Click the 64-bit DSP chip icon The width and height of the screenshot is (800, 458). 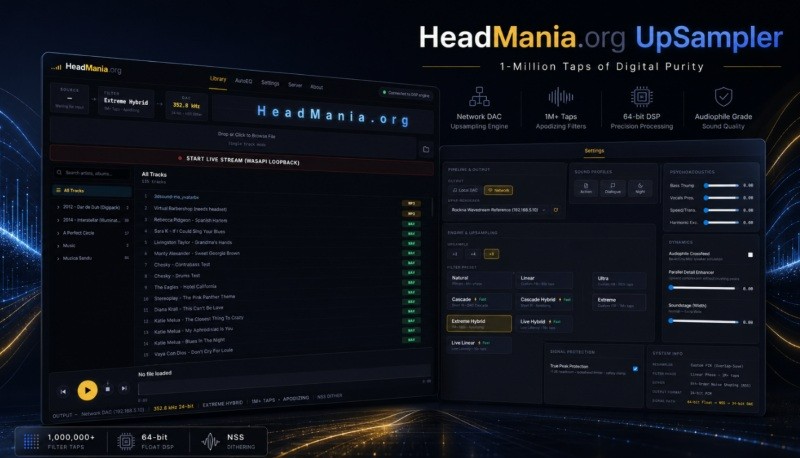642,96
